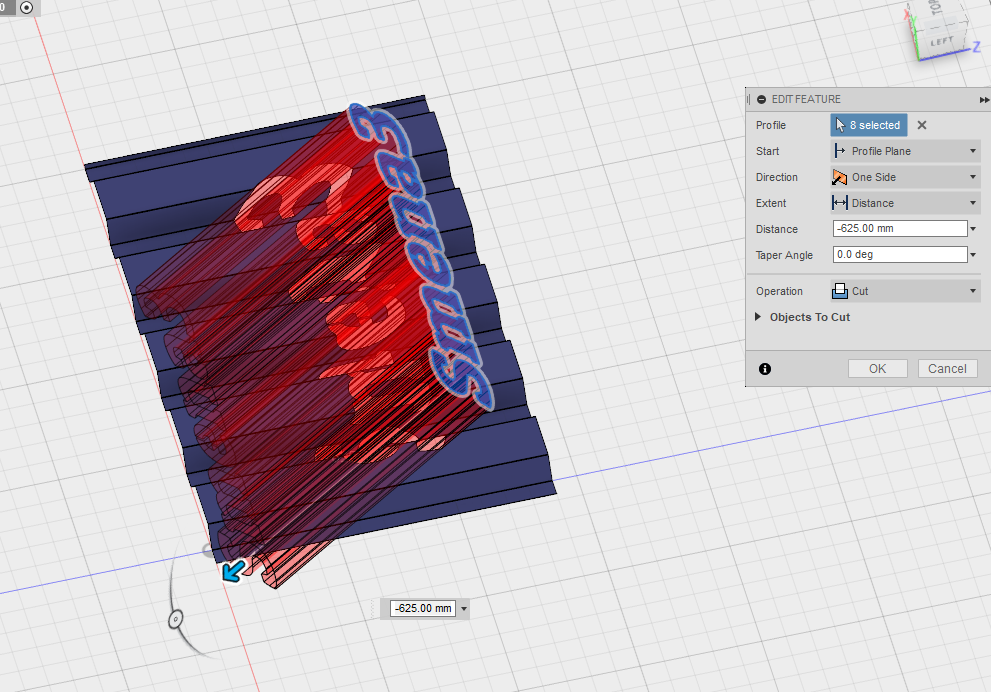Click the Taper Angle input field
The image size is (991, 692).
(x=898, y=255)
